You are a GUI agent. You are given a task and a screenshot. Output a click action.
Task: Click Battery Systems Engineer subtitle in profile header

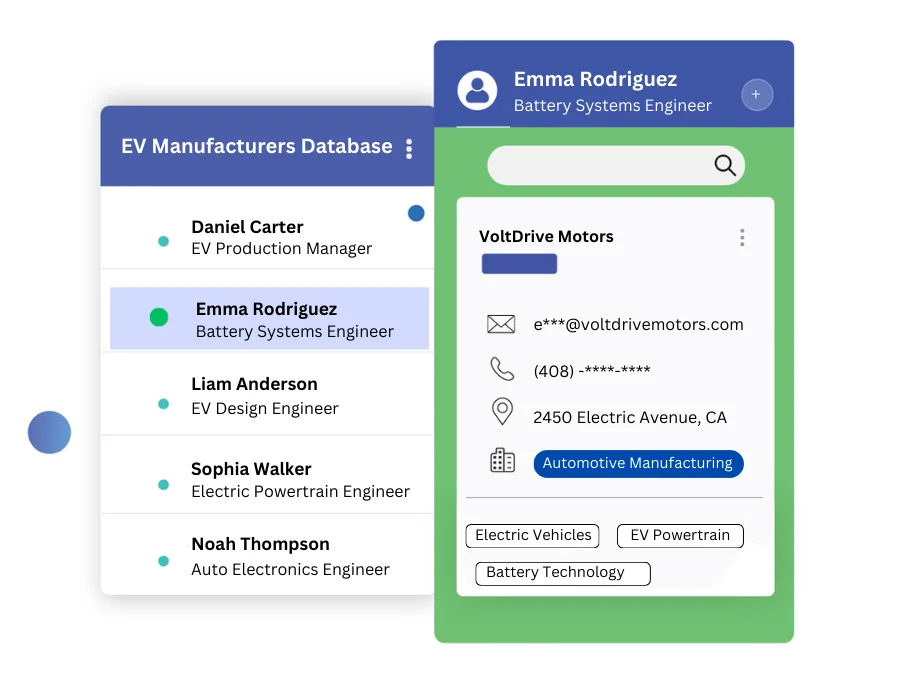tap(612, 106)
